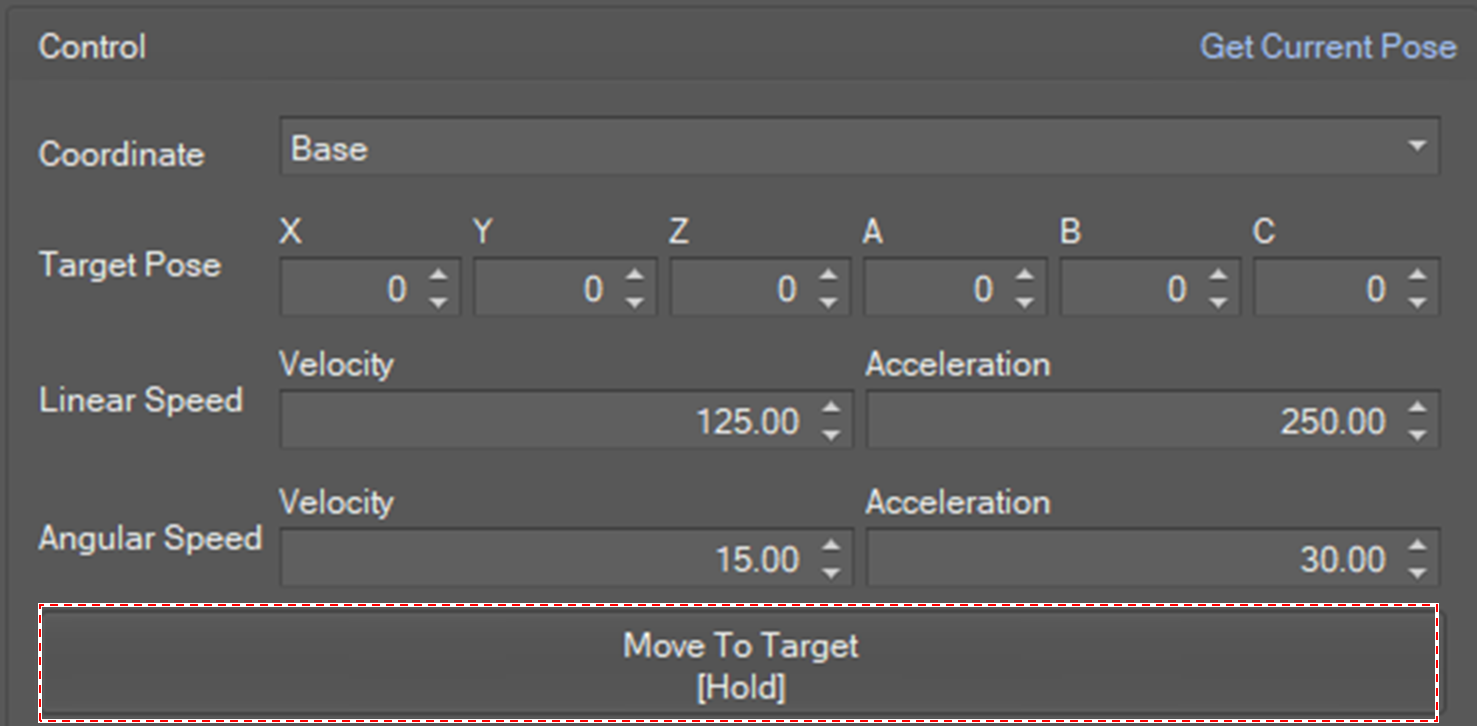The width and height of the screenshot is (1477, 726).
Task: Increase the Angular Speed velocity value
Action: tap(830, 546)
